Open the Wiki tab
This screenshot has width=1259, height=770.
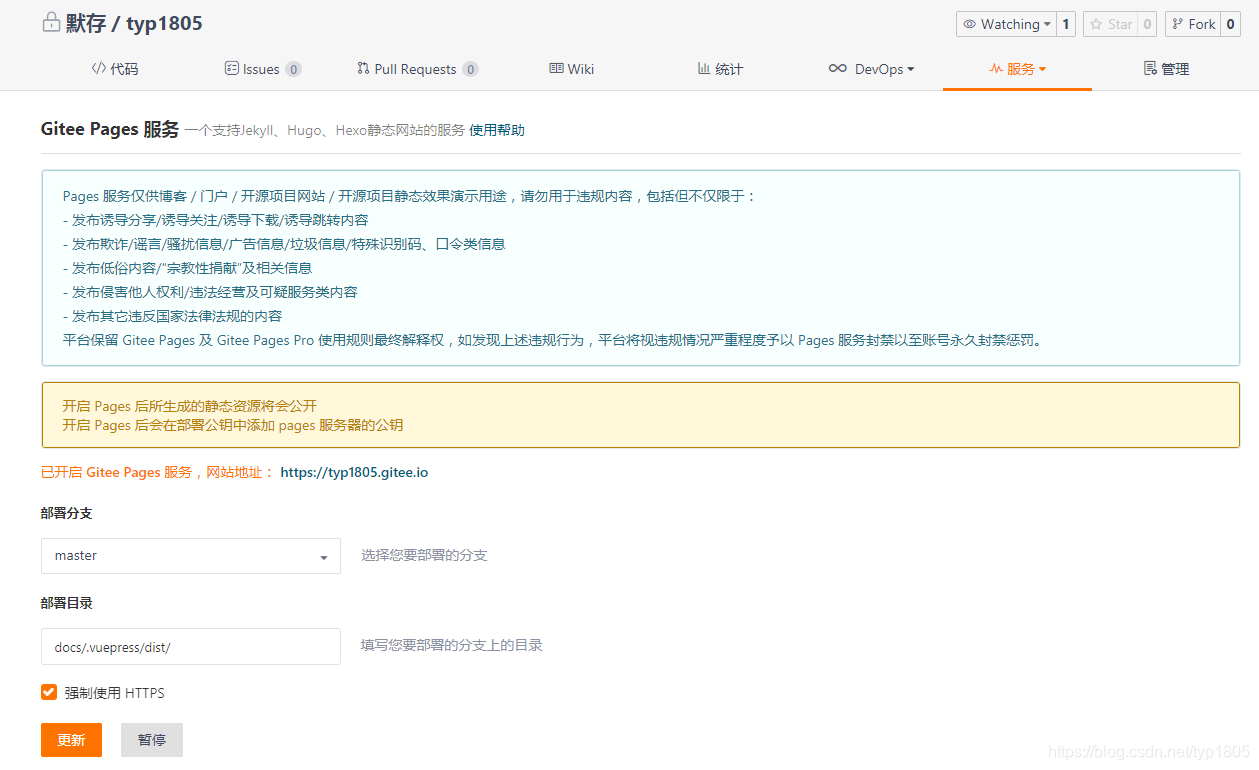pyautogui.click(x=572, y=69)
